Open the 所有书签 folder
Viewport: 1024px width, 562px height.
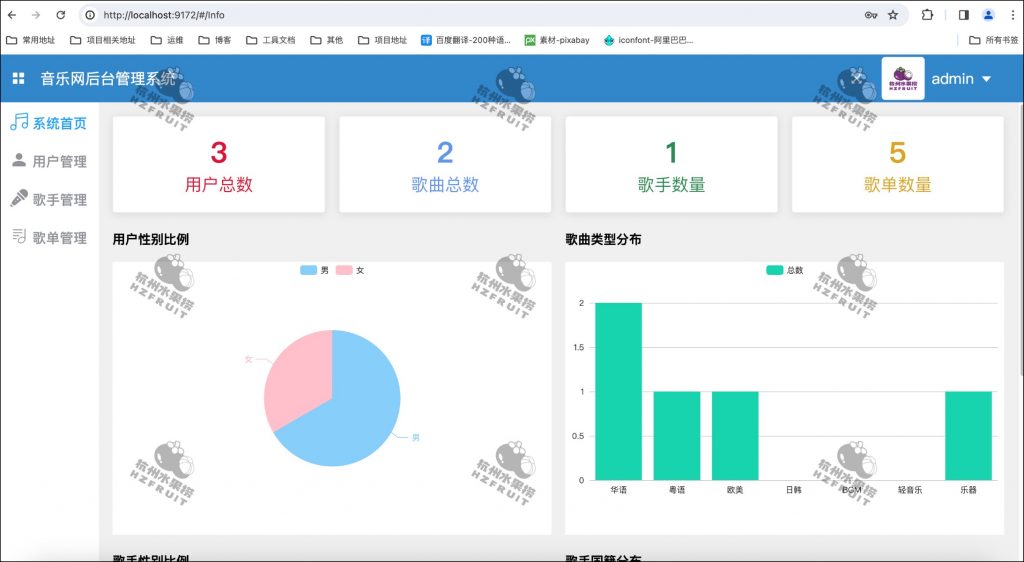tap(993, 40)
